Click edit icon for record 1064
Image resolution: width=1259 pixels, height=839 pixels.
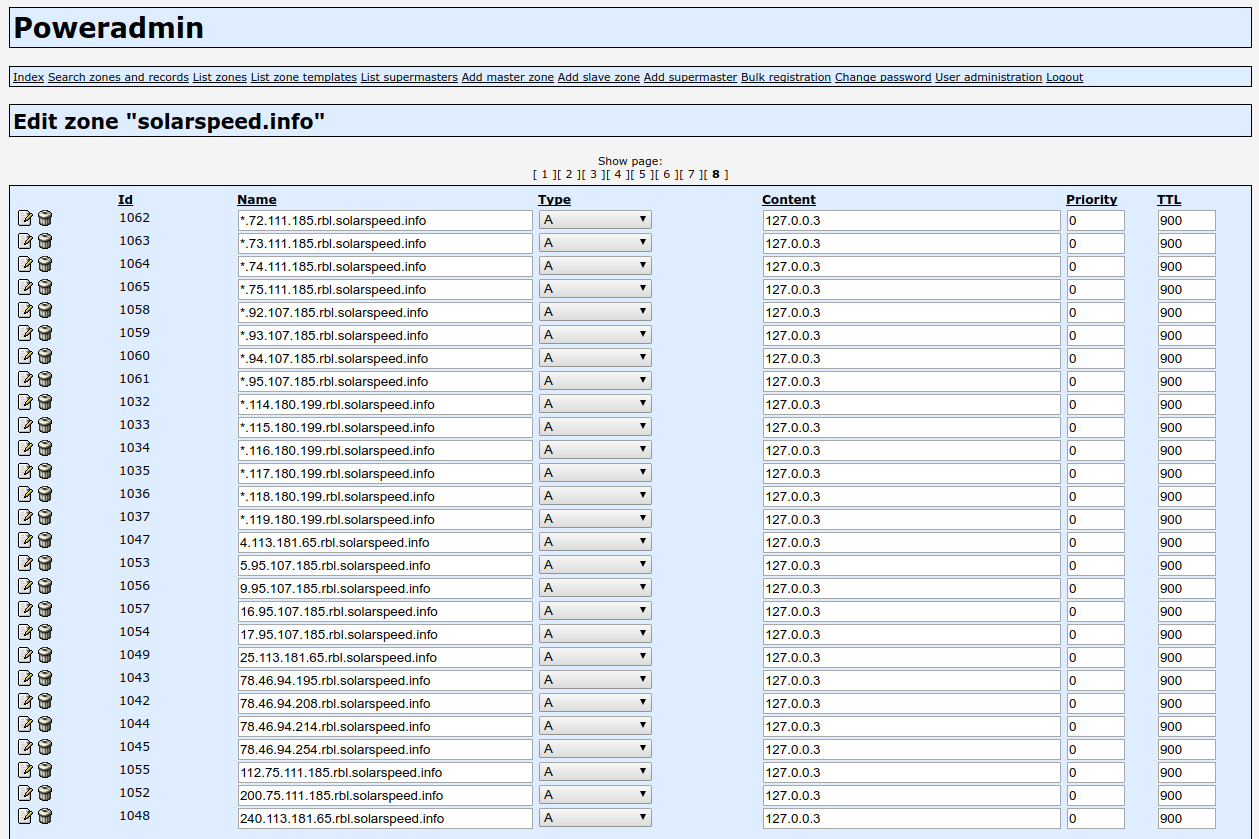[x=26, y=264]
